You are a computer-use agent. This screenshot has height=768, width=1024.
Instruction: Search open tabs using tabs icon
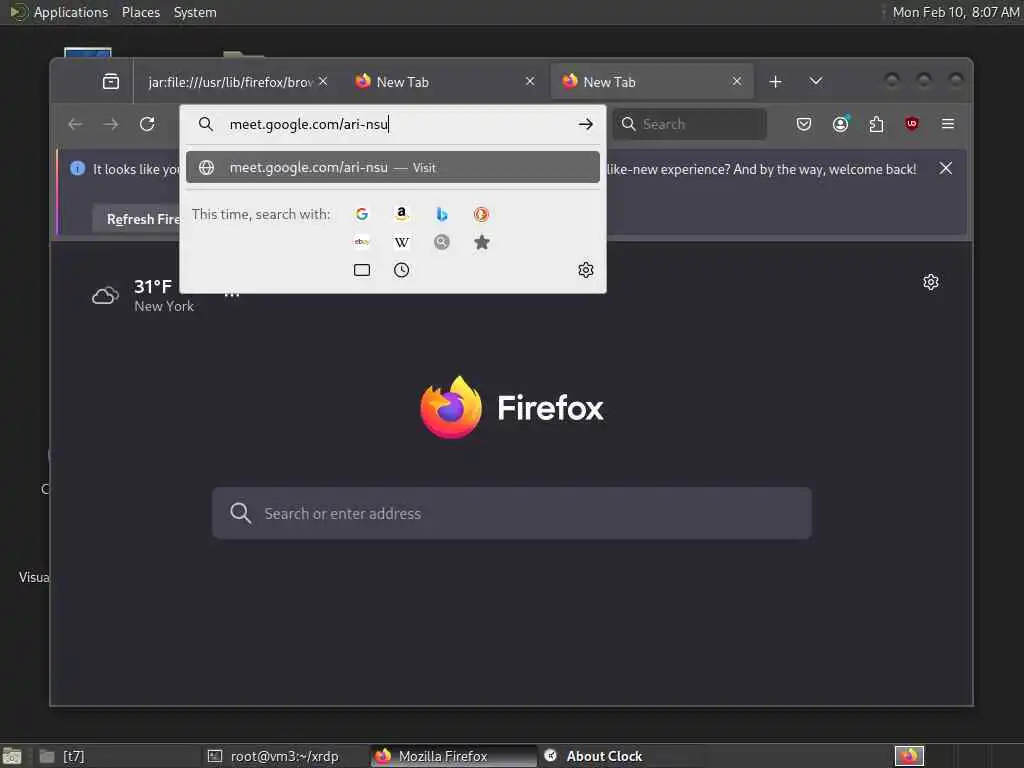pos(362,270)
